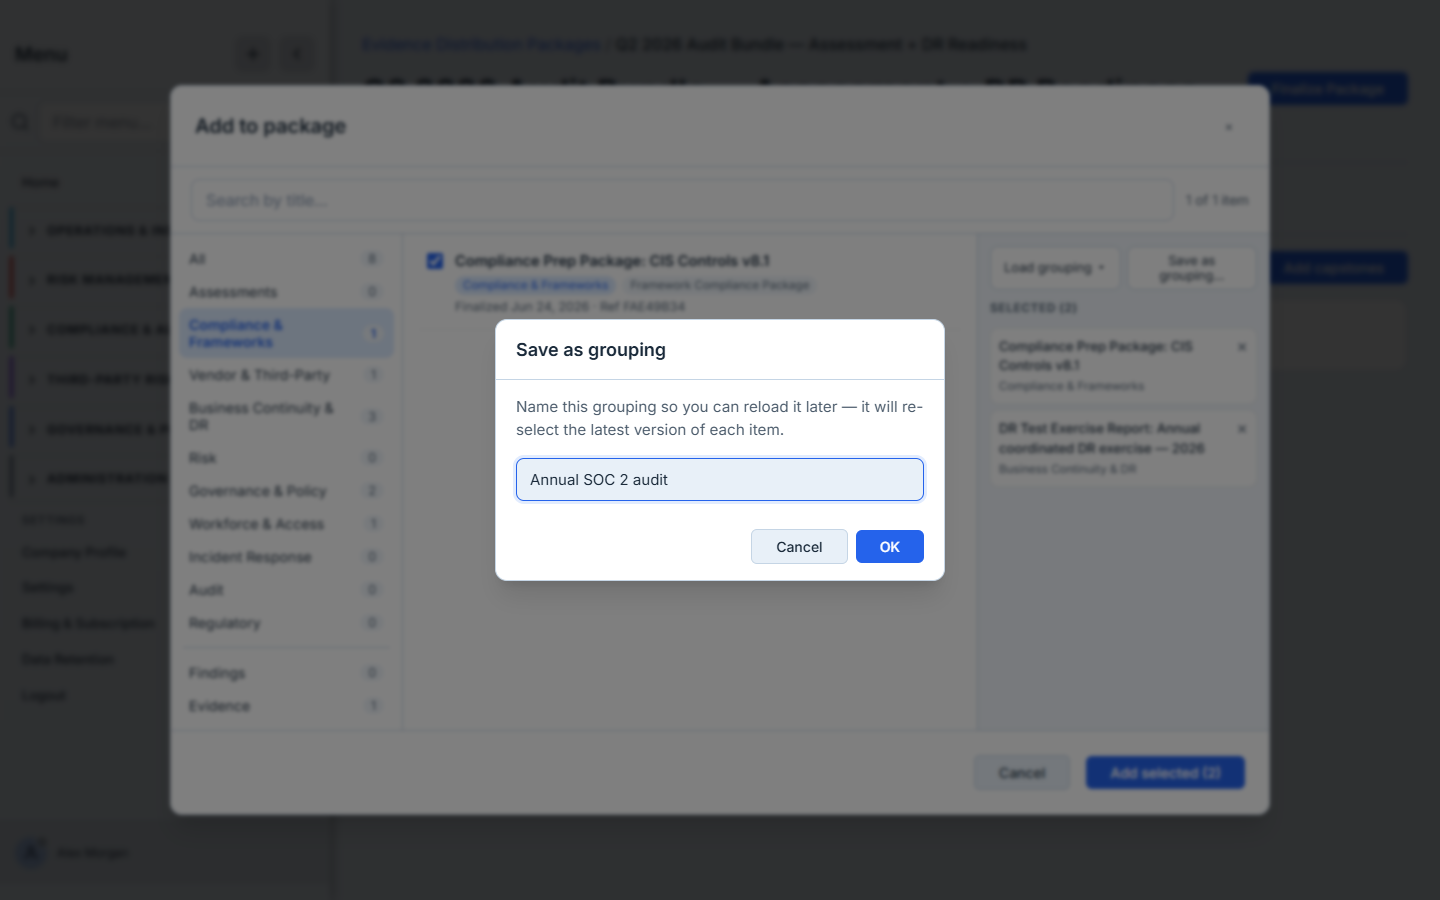Screen dimensions: 1440x900
Task: Select Assessments category in Add to package
Action: coord(286,292)
